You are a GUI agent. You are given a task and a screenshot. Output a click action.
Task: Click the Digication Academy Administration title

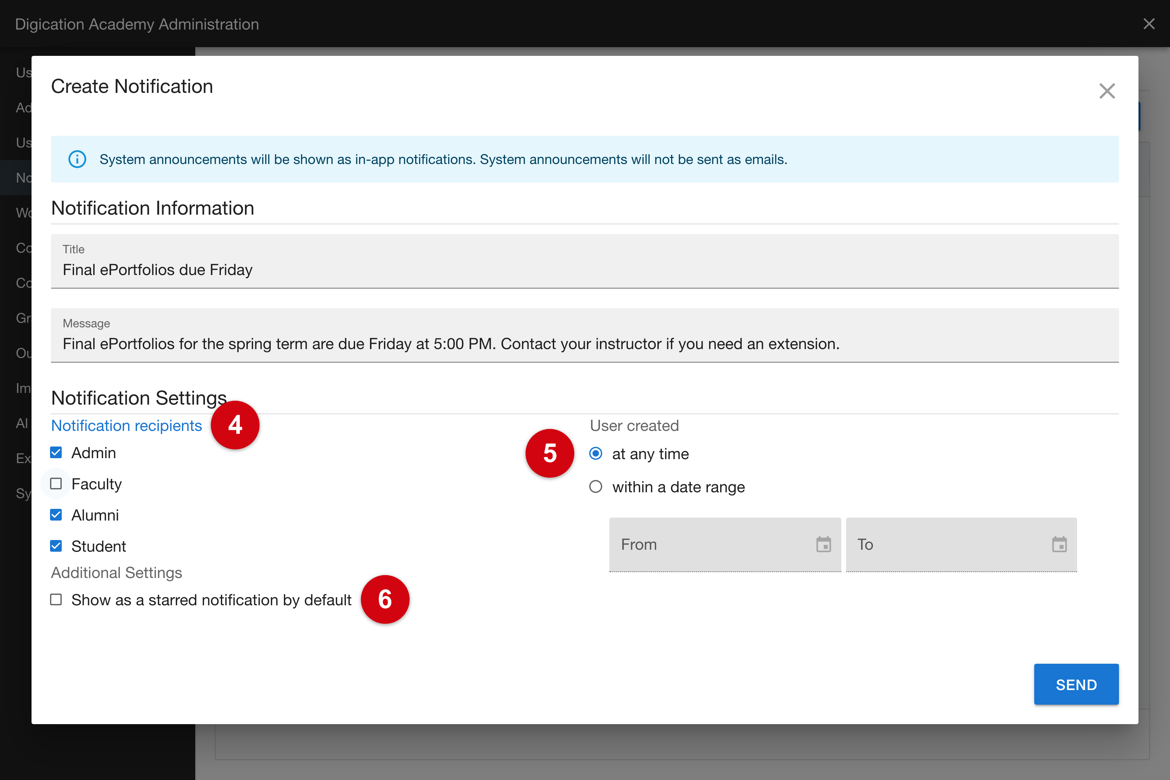coord(137,24)
